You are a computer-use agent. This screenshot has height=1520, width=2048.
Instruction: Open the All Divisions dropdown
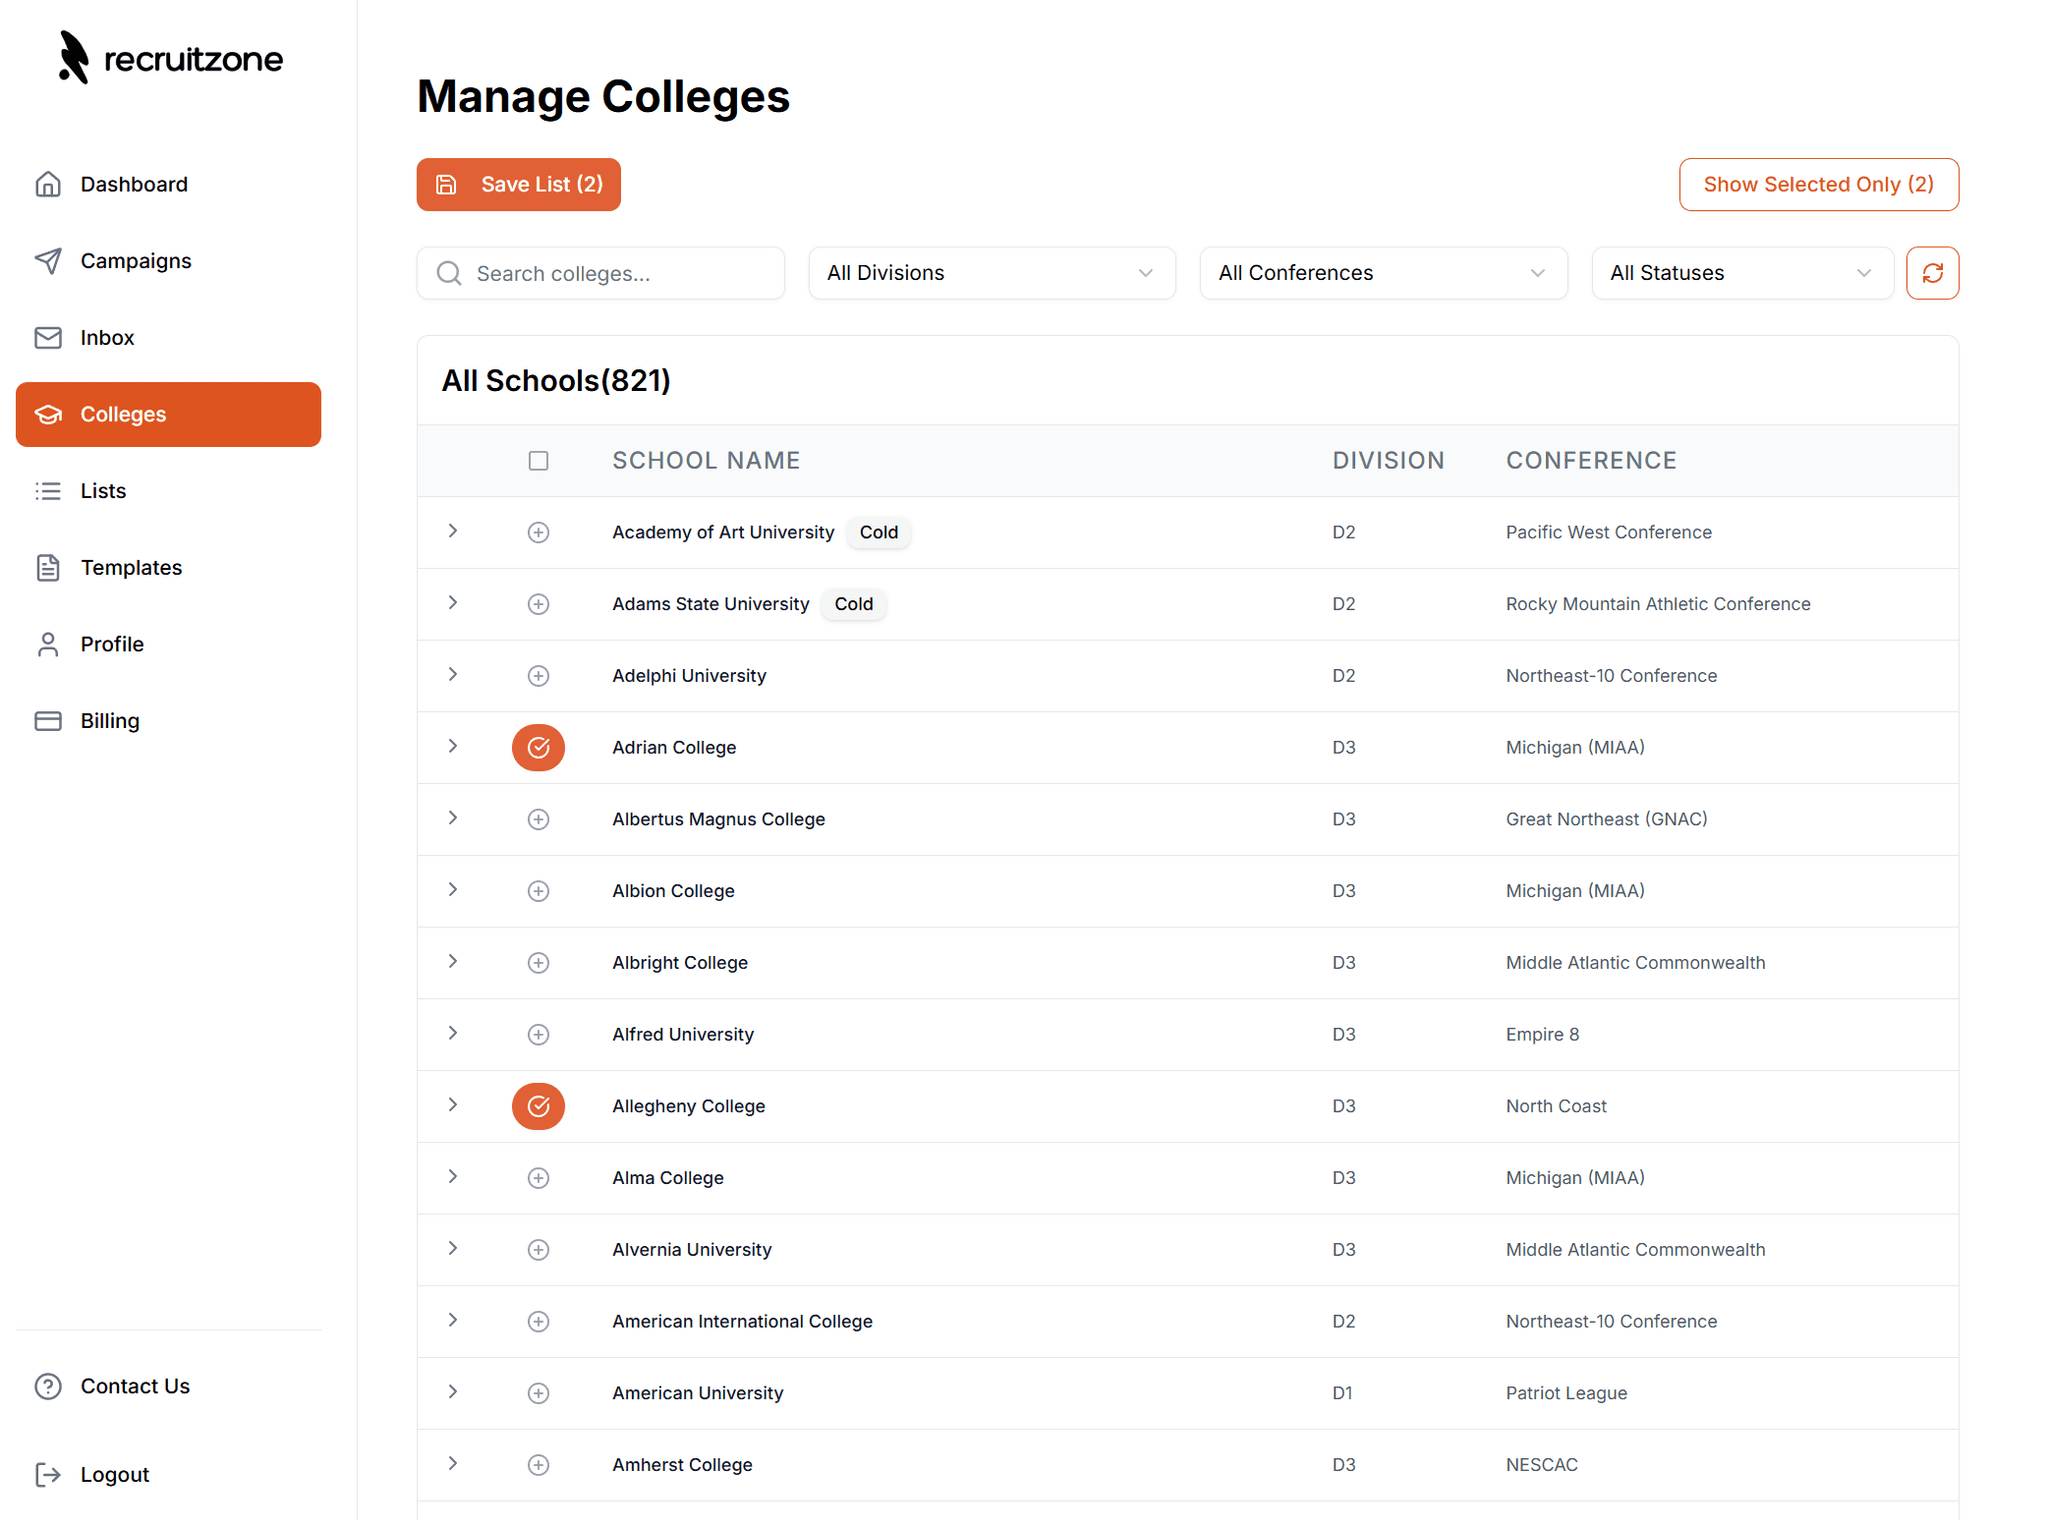pyautogui.click(x=991, y=273)
